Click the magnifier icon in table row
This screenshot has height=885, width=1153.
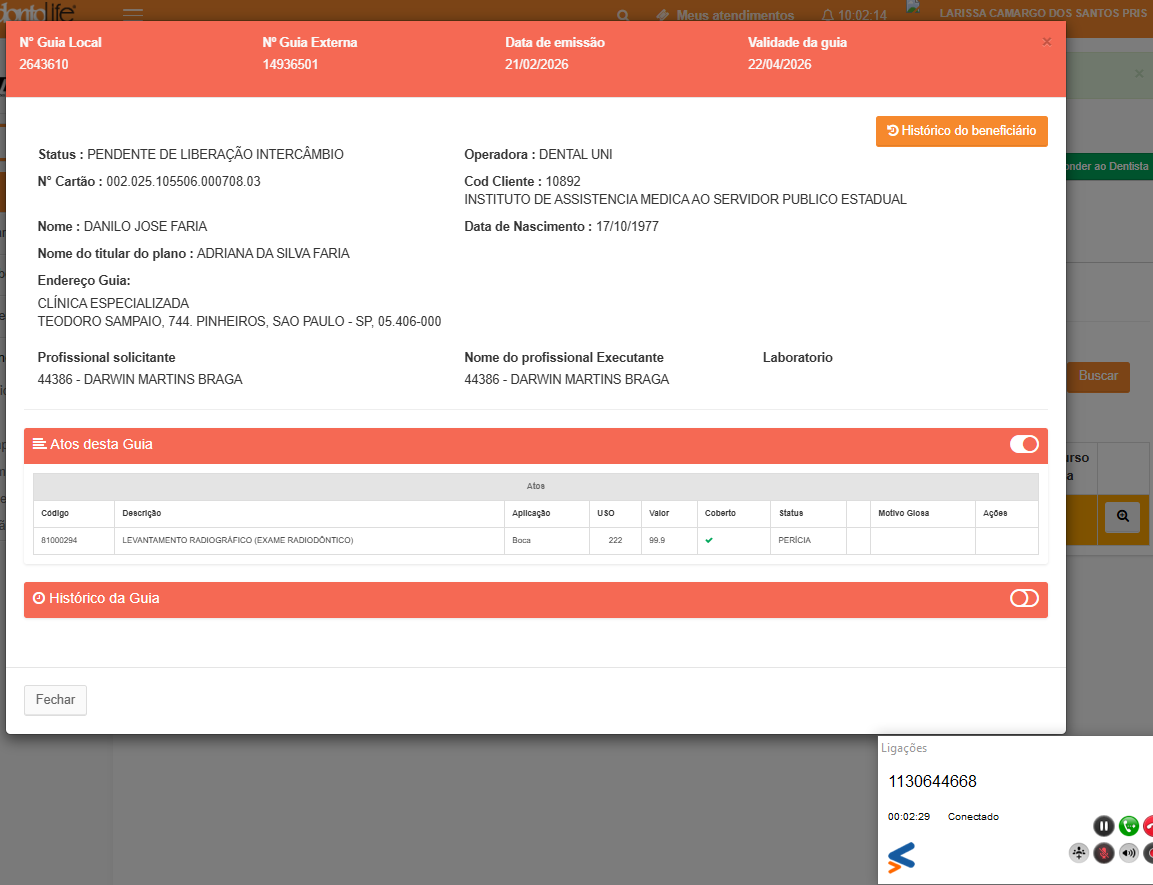coord(1123,516)
